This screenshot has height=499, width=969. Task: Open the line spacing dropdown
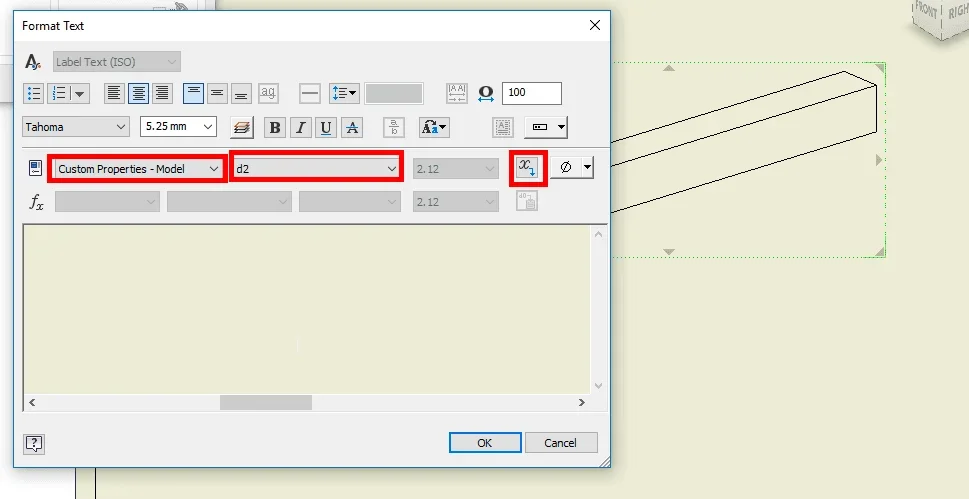344,93
